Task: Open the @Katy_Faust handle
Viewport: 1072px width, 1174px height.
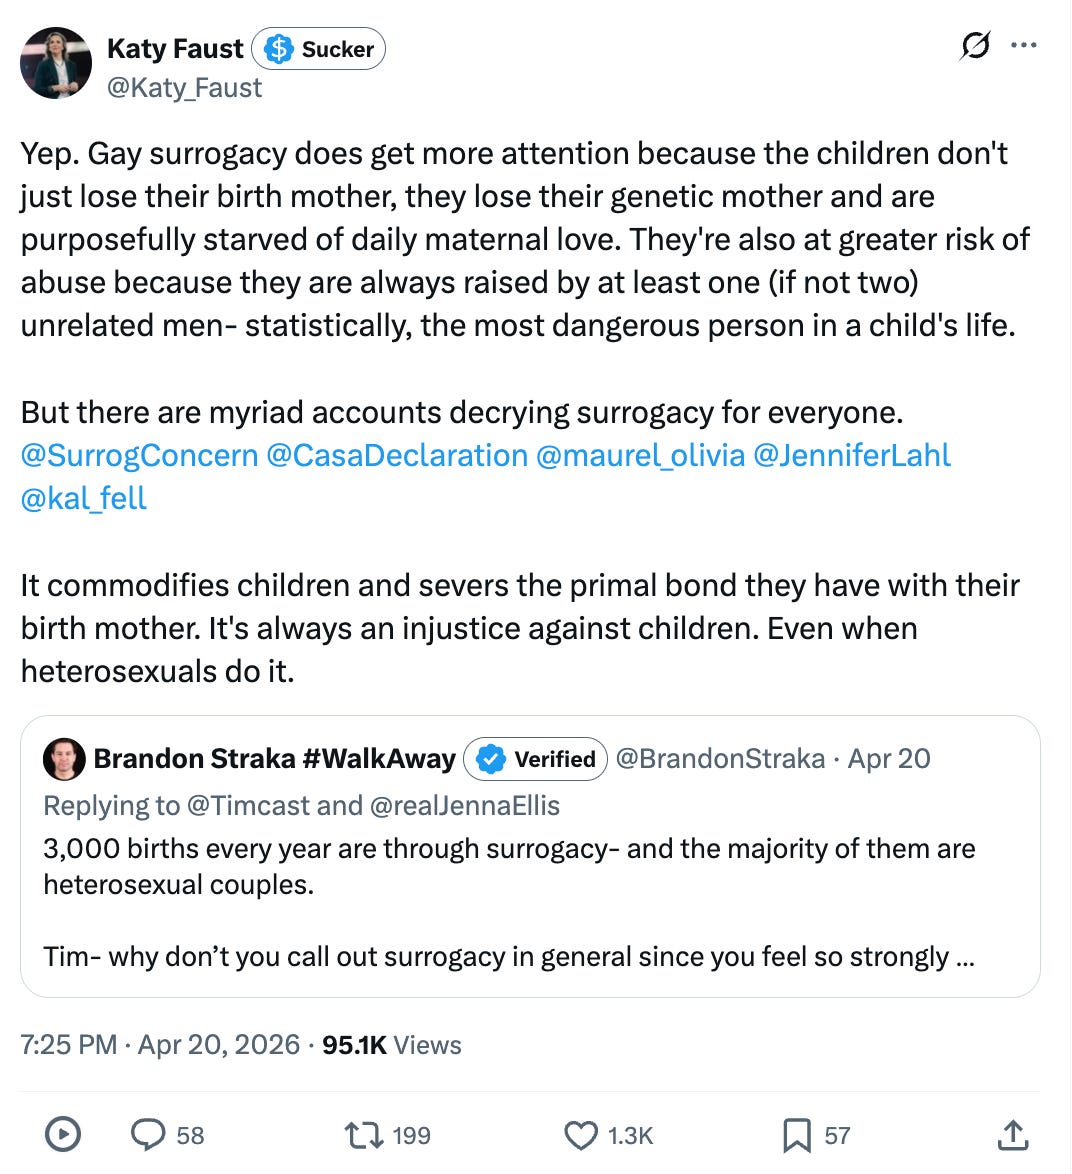Action: coord(184,88)
